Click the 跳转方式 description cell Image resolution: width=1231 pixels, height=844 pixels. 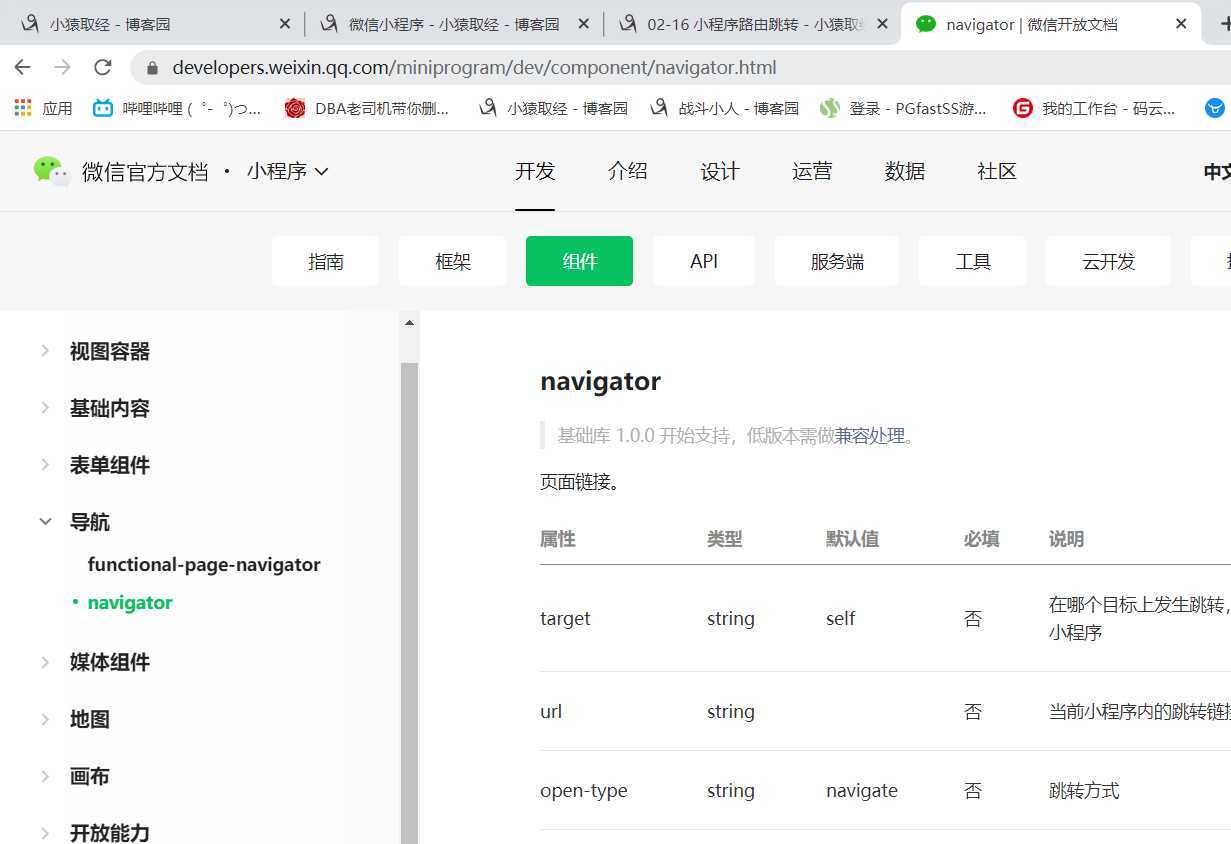click(1084, 790)
